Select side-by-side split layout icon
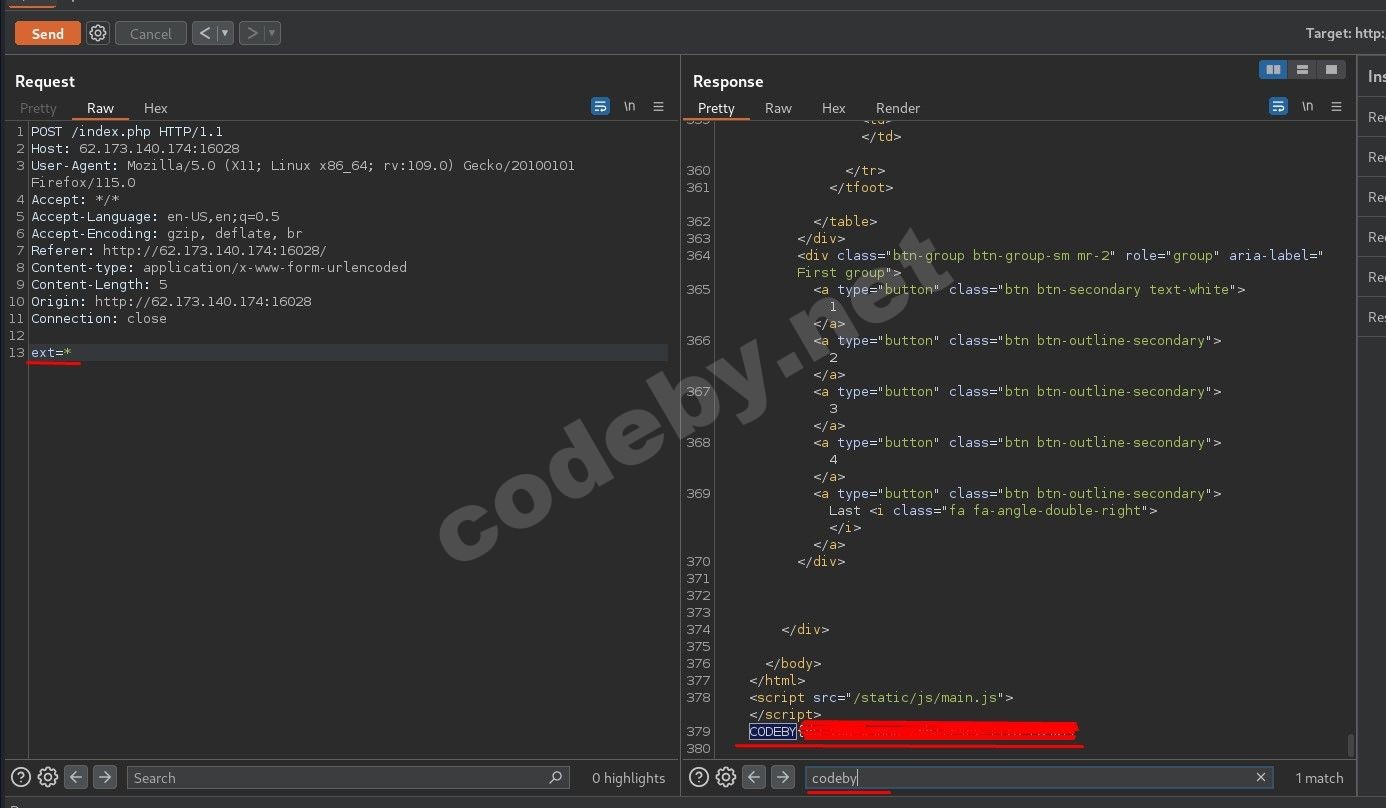Screen dimensions: 1386x808 1273,69
